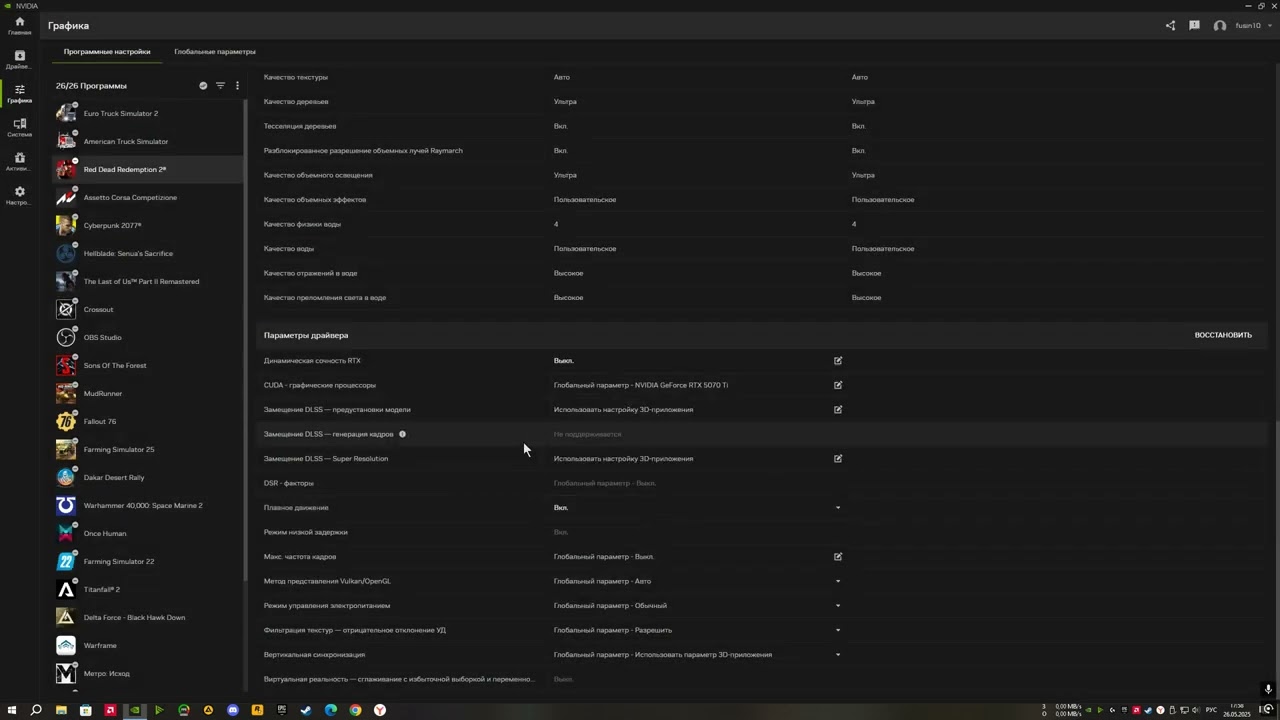Select American Truck Simulator in list
Viewport: 1280px width, 720px height.
pyautogui.click(x=148, y=142)
